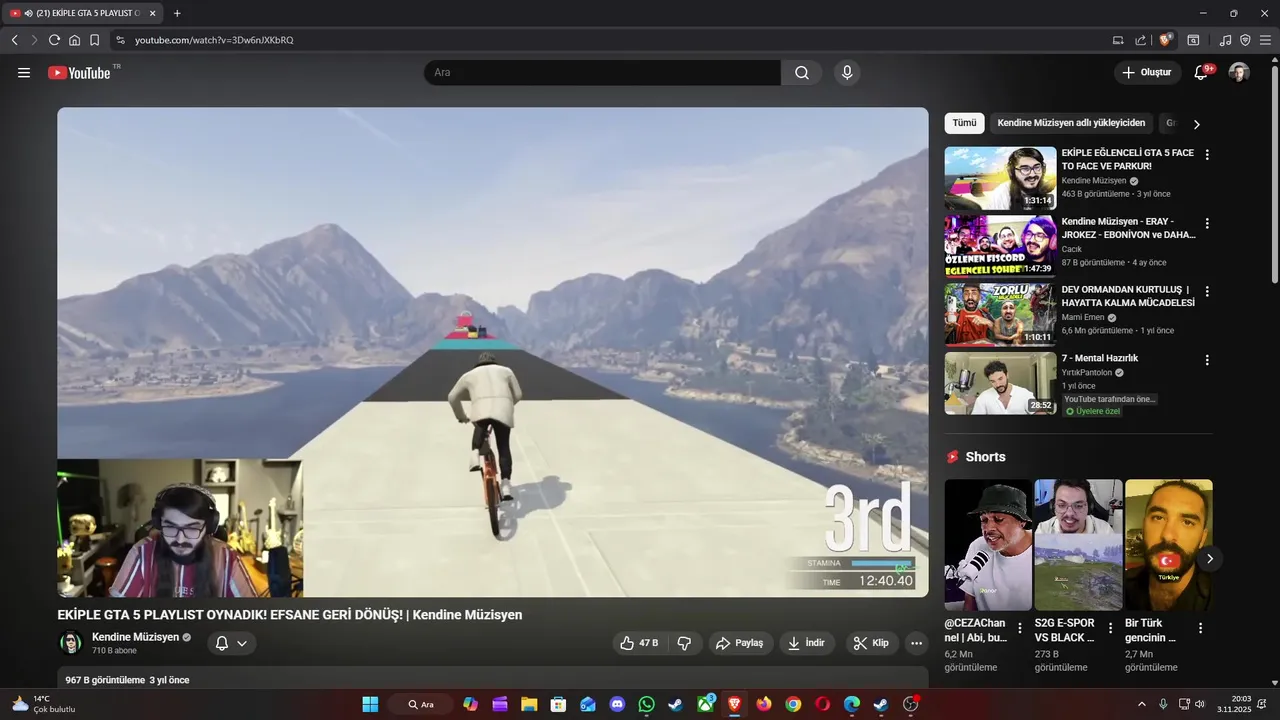
Task: Click the search magnifier button
Action: (802, 73)
